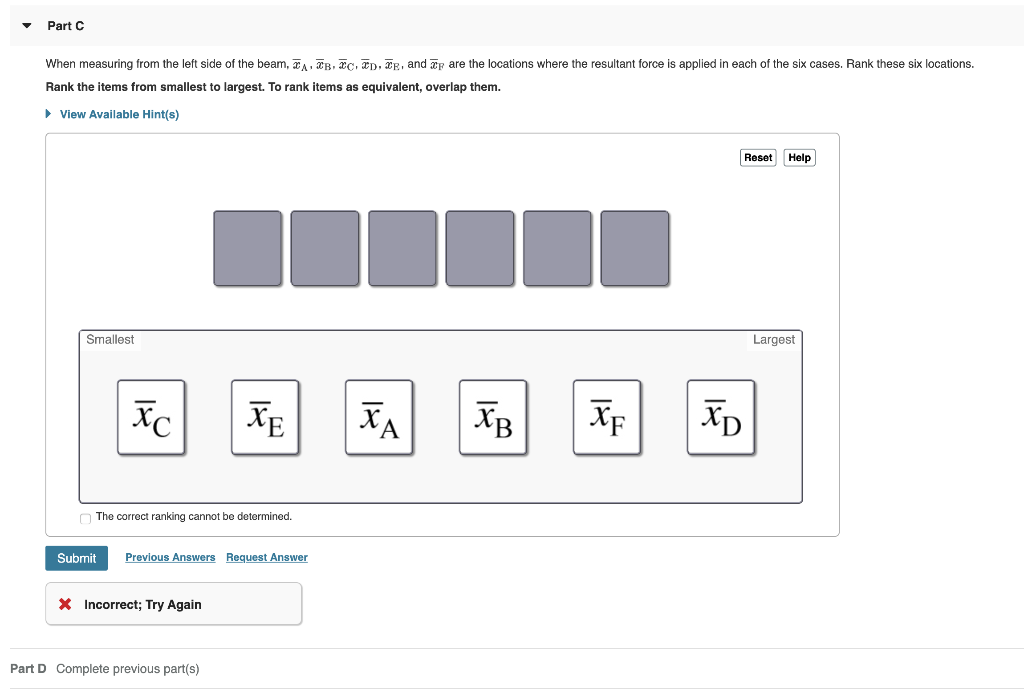Select the x̄C answer tile
This screenshot has width=1024, height=697.
150,417
